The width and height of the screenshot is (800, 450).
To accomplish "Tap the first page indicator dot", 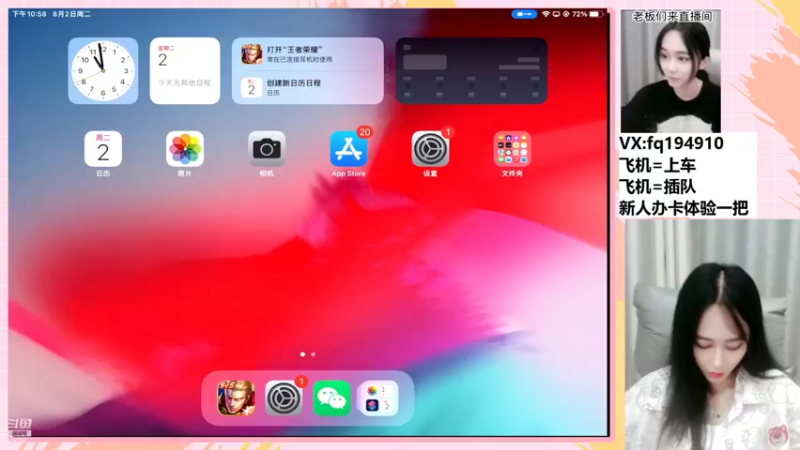I will click(x=303, y=354).
